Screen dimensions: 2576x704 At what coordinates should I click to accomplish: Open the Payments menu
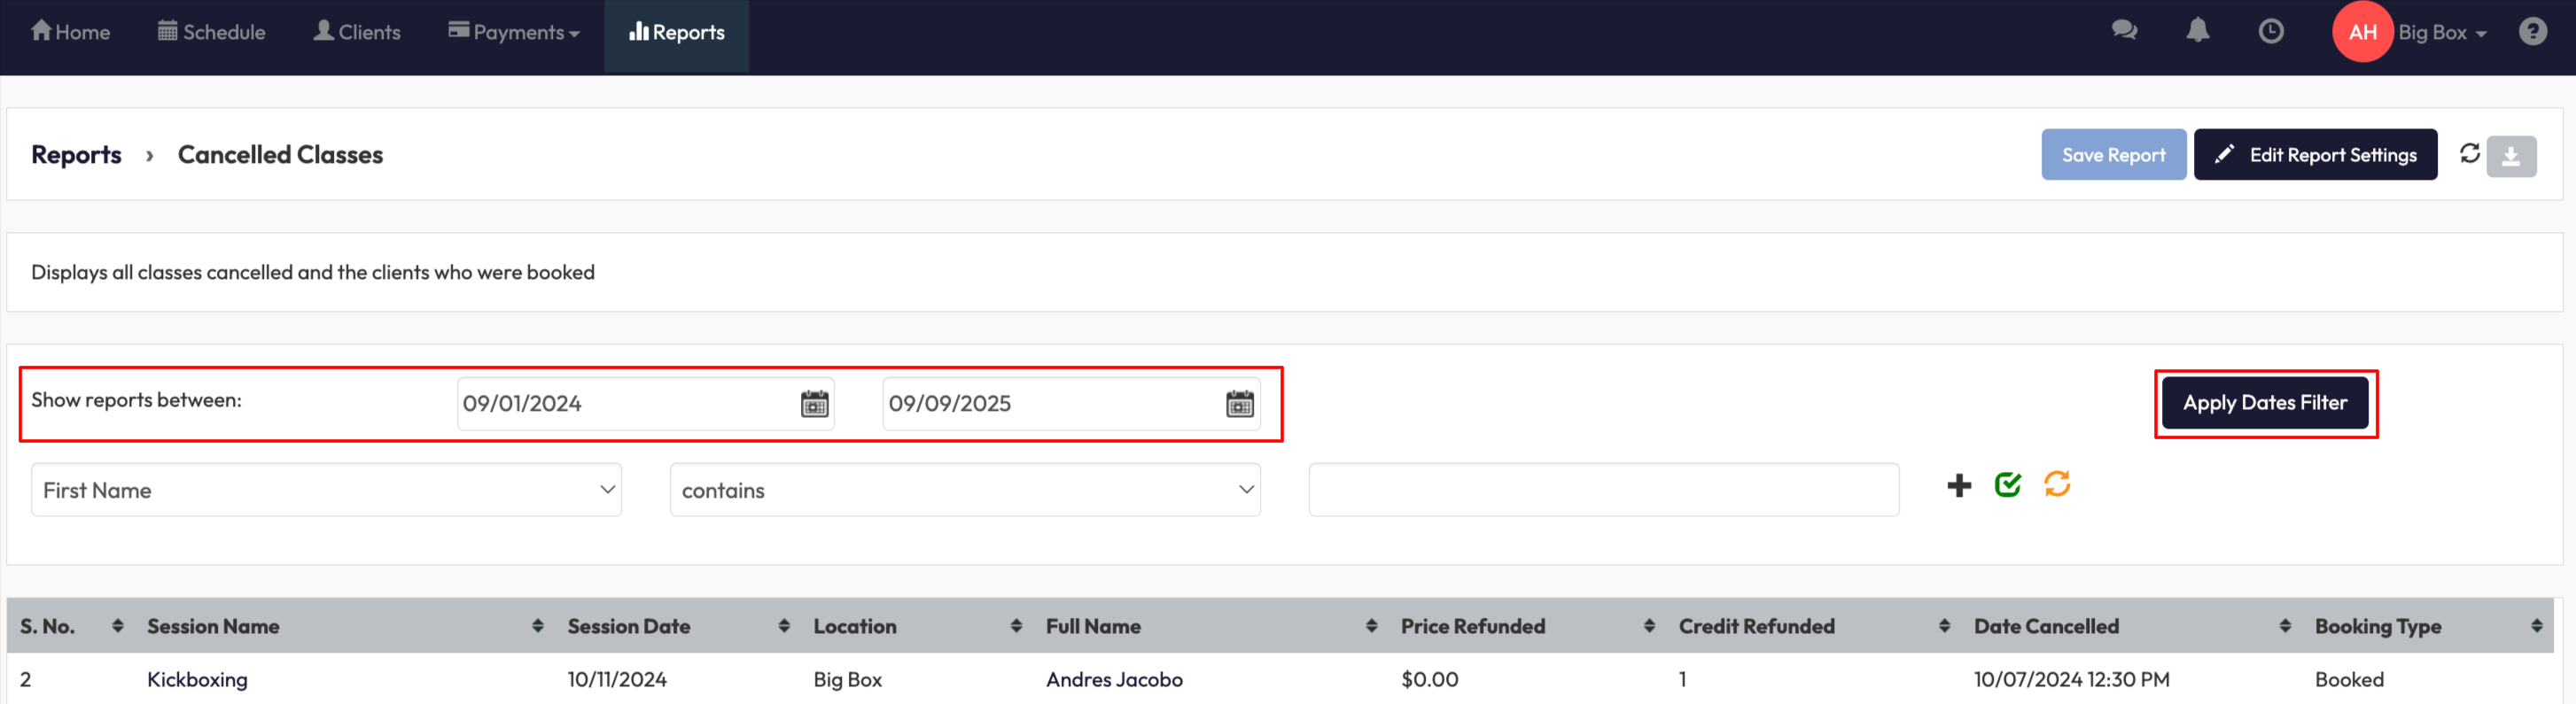point(515,33)
